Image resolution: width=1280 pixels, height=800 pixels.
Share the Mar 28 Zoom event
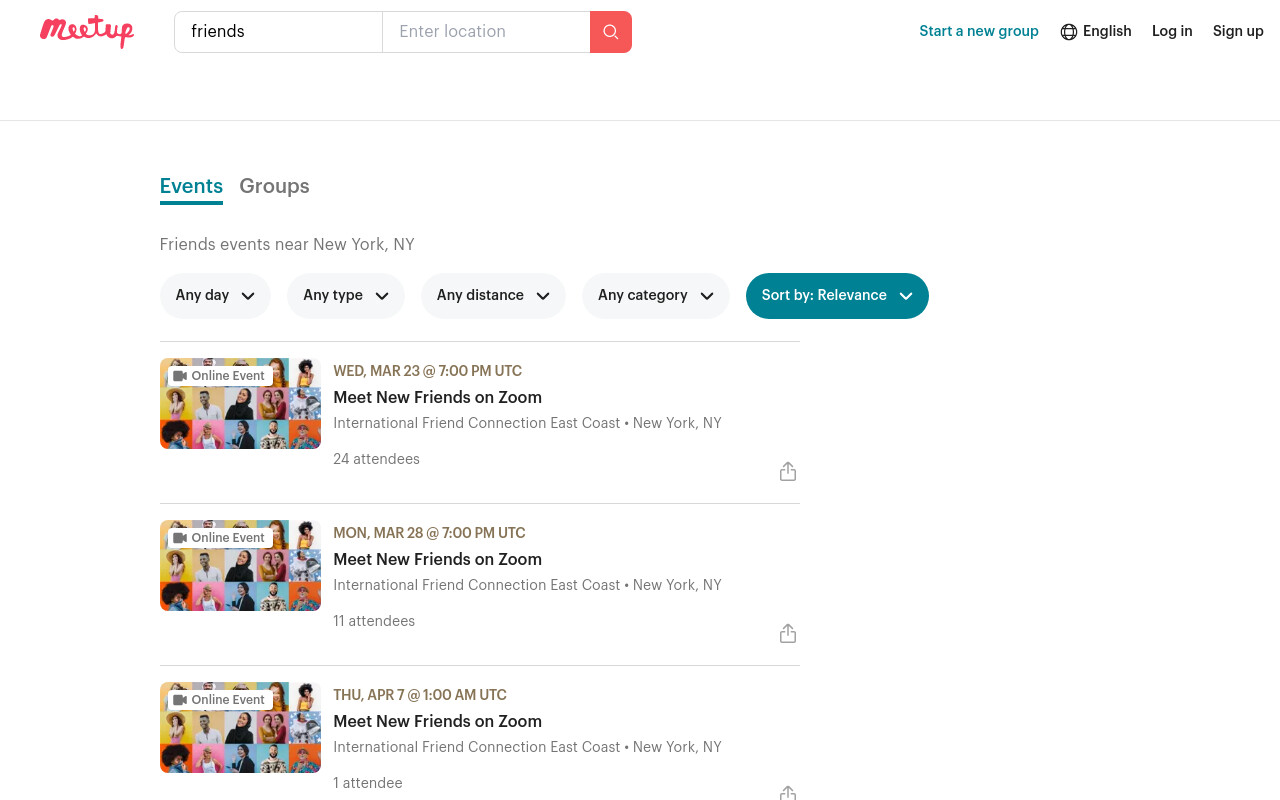click(x=788, y=633)
